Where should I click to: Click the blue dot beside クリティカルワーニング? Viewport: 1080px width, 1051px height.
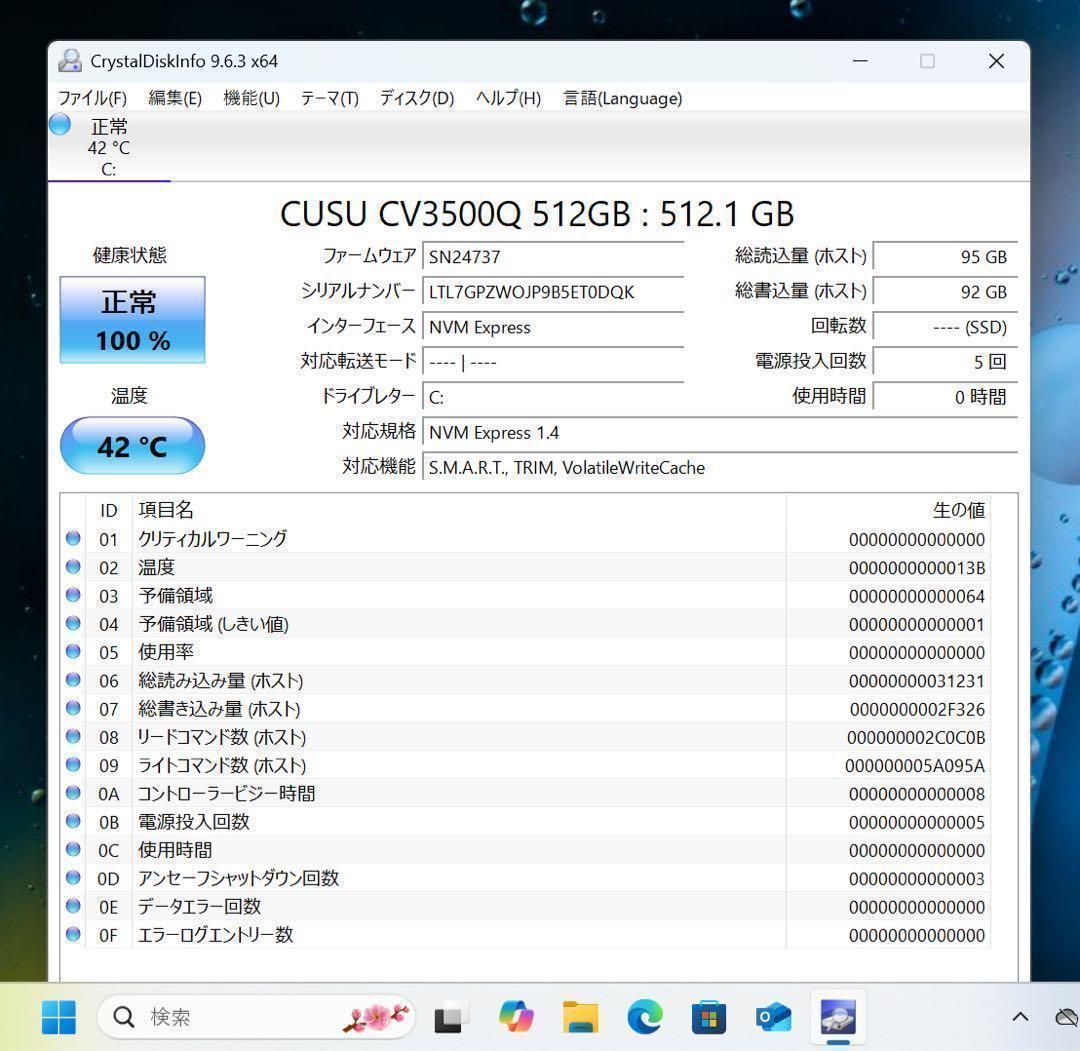72,538
